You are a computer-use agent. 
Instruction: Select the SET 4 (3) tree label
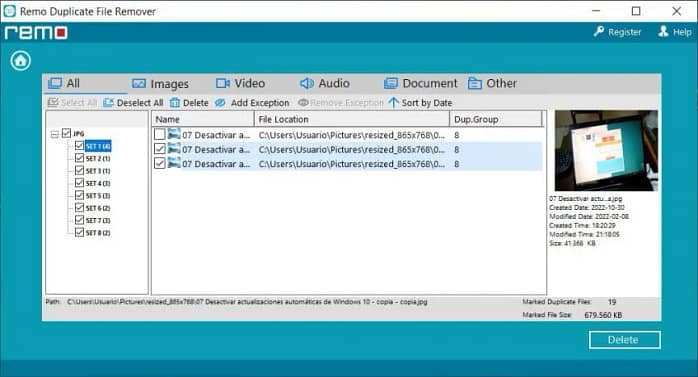[98, 183]
